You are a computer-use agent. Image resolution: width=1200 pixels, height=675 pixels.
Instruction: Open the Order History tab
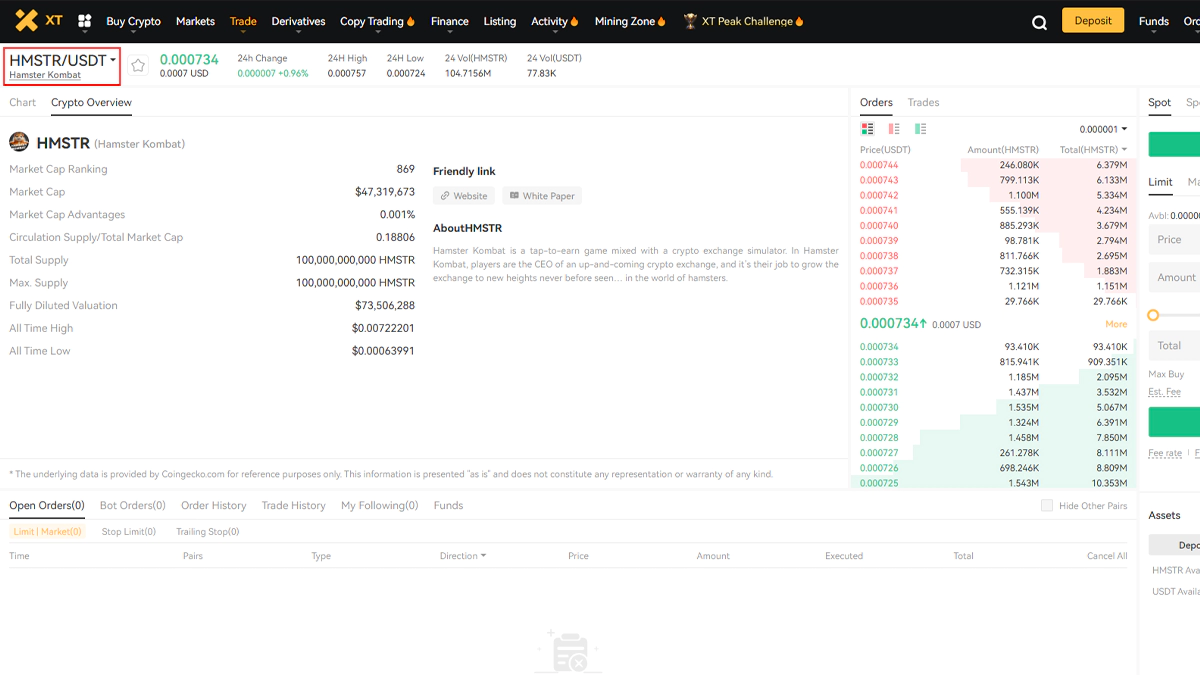[213, 506]
